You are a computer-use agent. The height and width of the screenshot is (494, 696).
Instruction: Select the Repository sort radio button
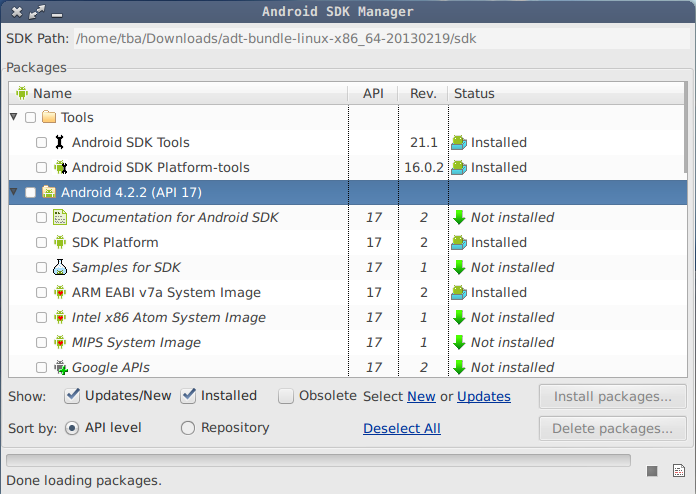188,428
